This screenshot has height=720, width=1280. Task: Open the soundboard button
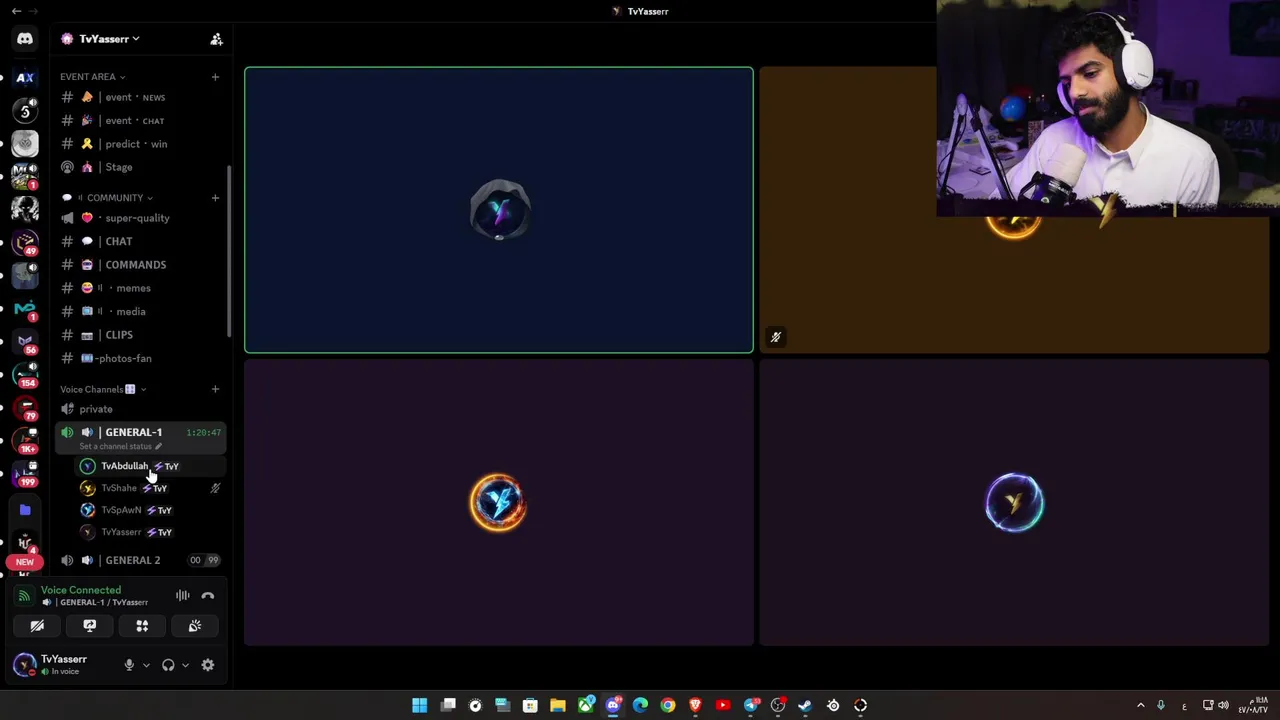(x=195, y=626)
